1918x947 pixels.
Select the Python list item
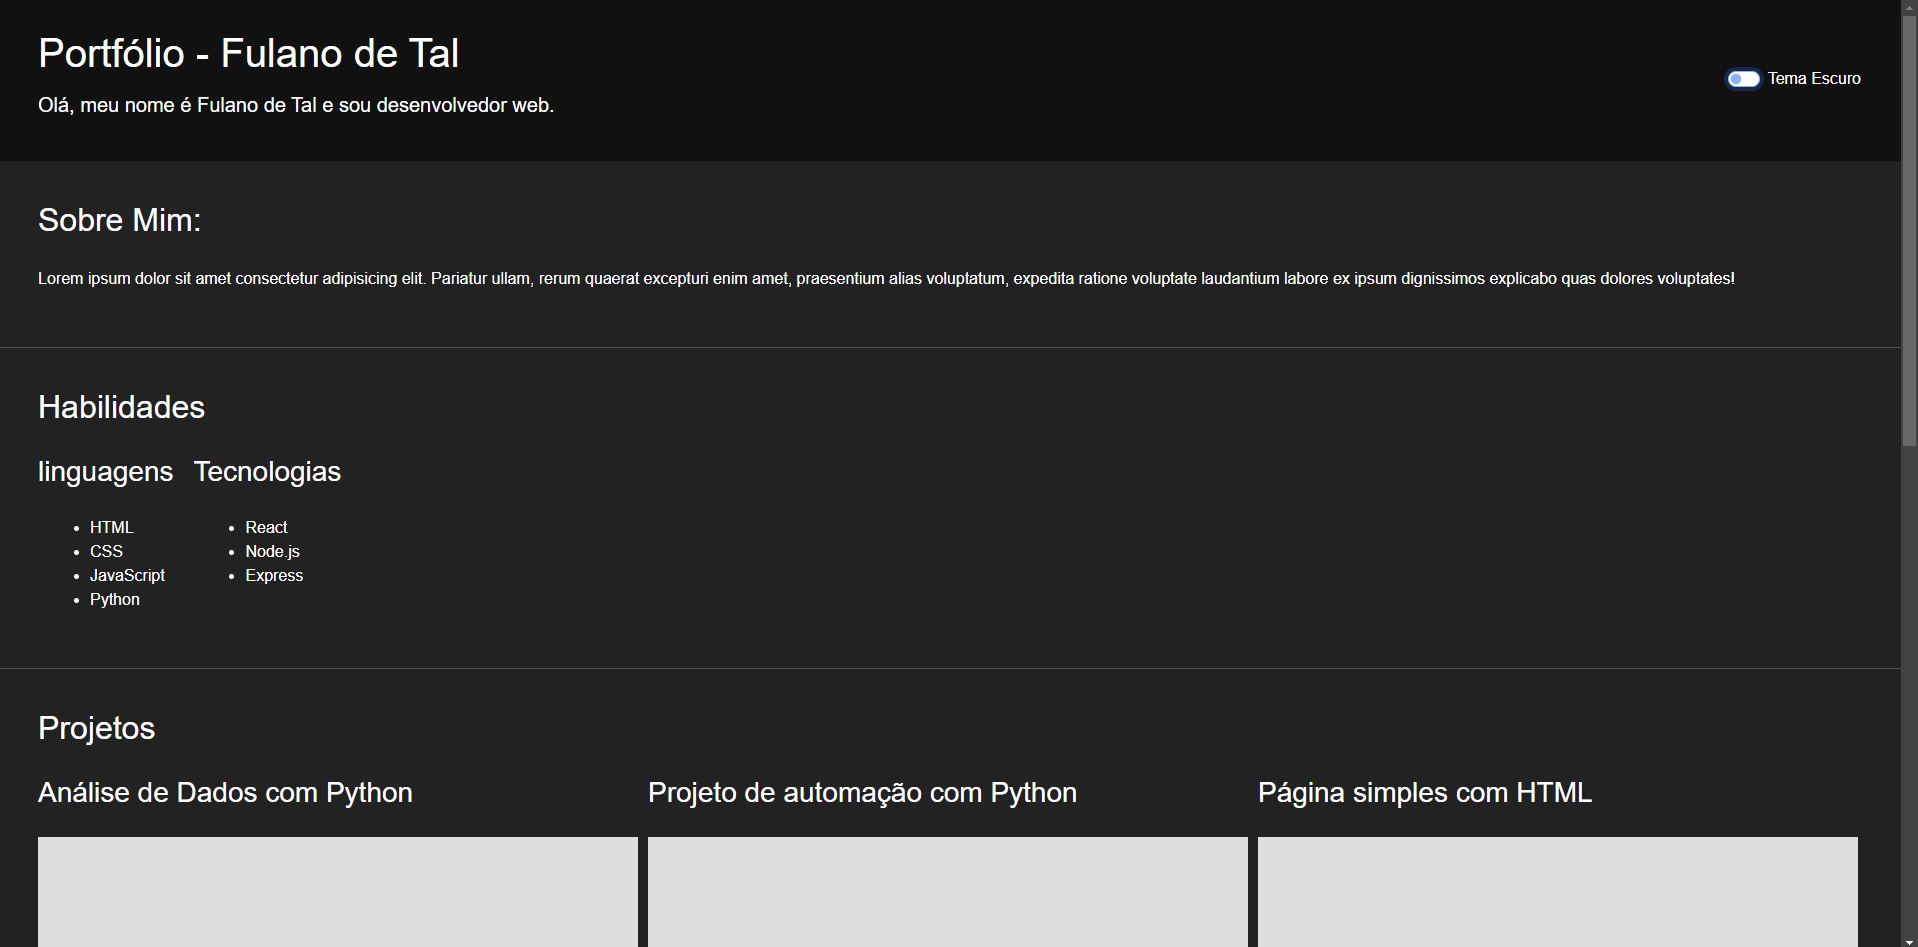(115, 599)
